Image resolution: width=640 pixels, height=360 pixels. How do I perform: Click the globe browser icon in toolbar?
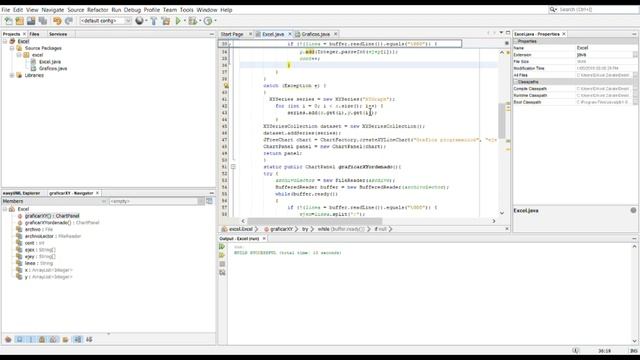140,21
